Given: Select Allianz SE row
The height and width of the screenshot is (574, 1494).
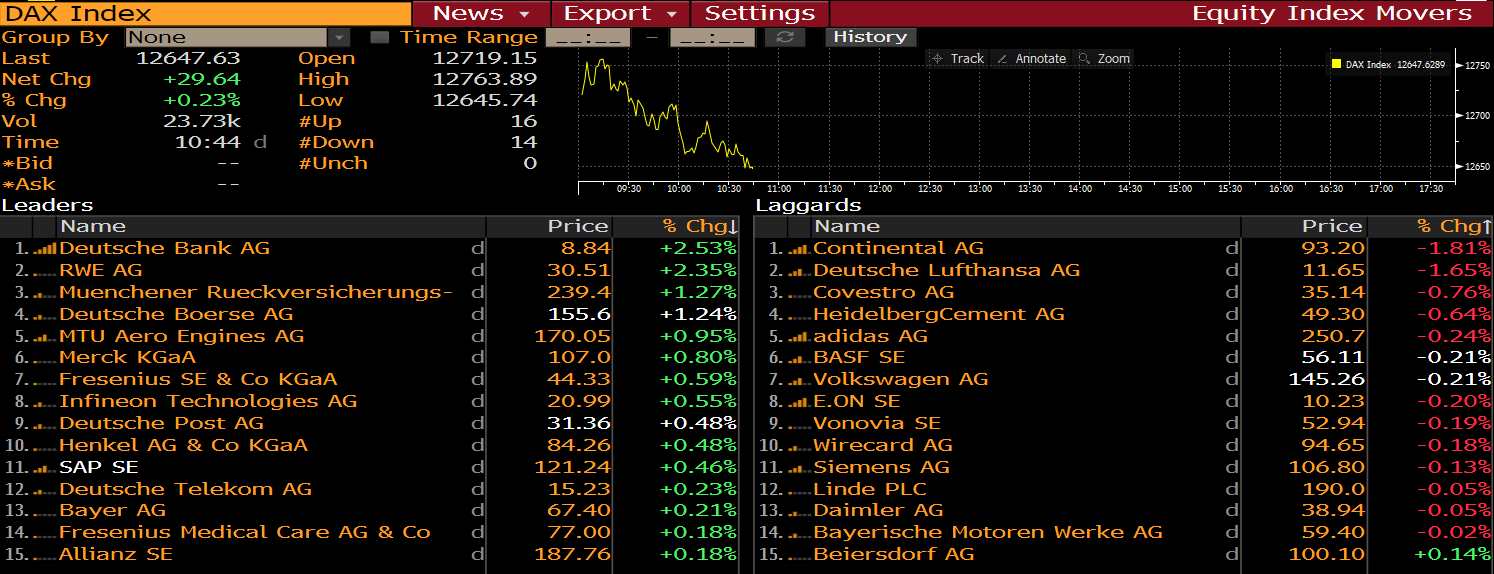Looking at the screenshot, I should (370, 554).
